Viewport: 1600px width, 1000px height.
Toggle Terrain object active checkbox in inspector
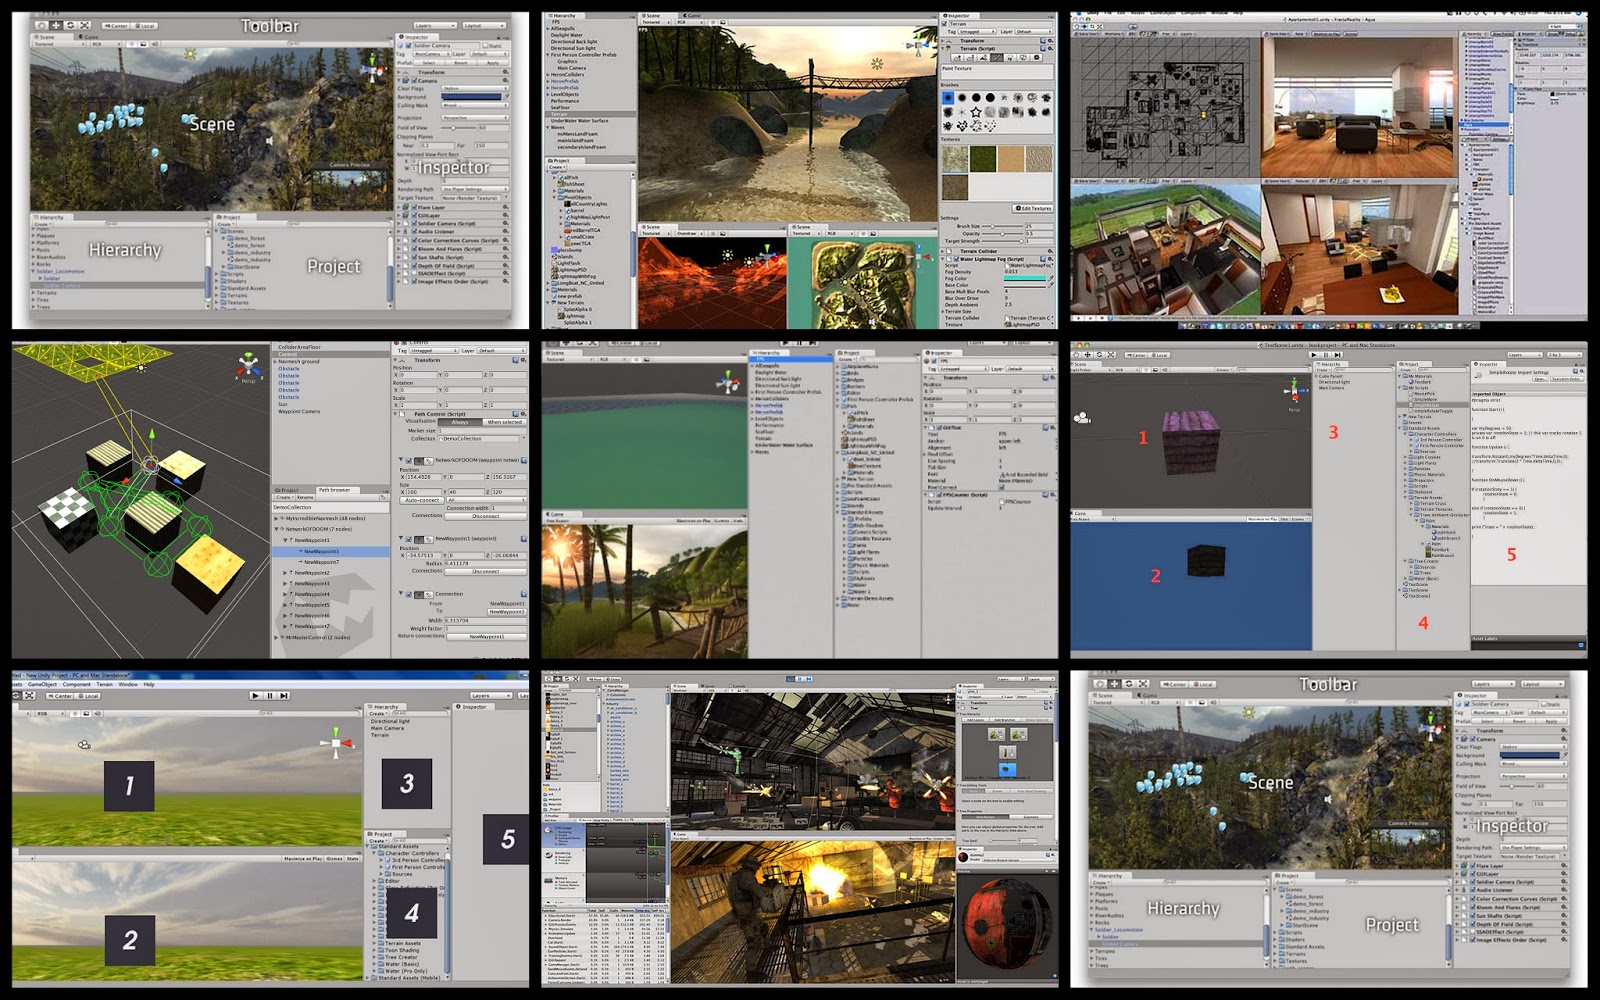click(x=944, y=24)
